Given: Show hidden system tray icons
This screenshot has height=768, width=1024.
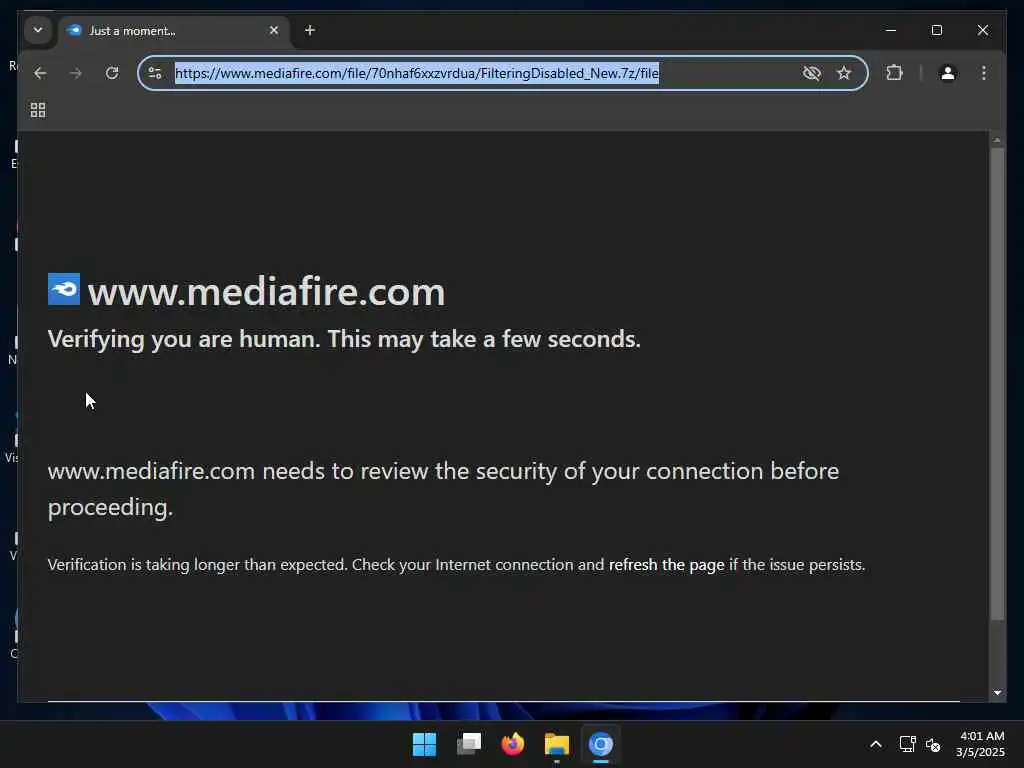Looking at the screenshot, I should coord(876,744).
